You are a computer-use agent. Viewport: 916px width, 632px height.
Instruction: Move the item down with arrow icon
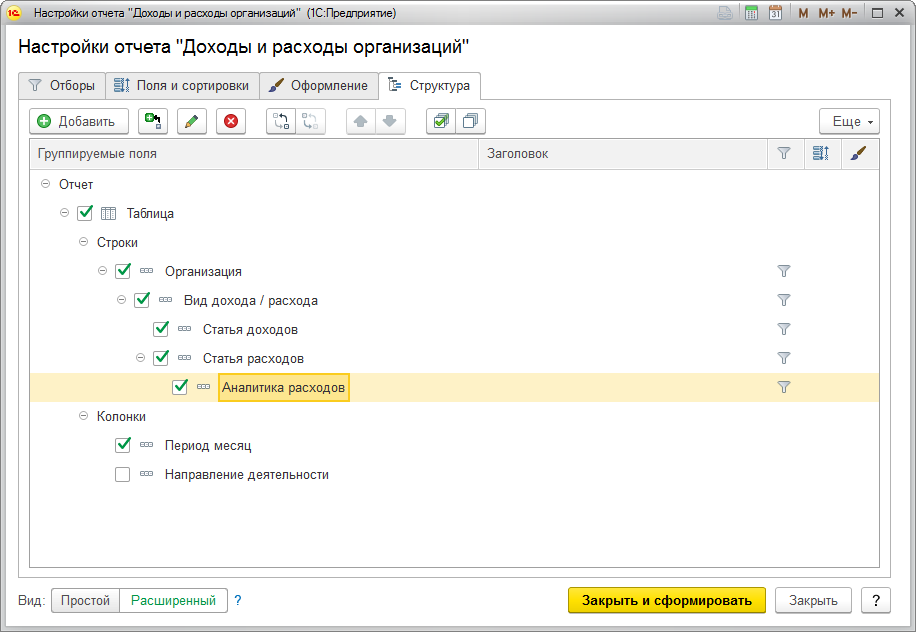point(390,121)
